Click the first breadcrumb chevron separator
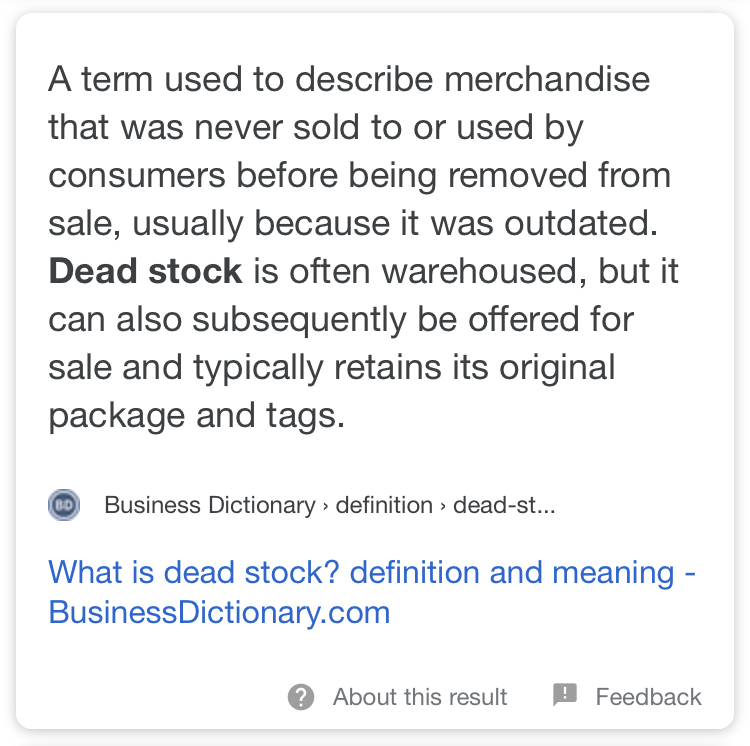The width and height of the screenshot is (750, 746). 326,505
